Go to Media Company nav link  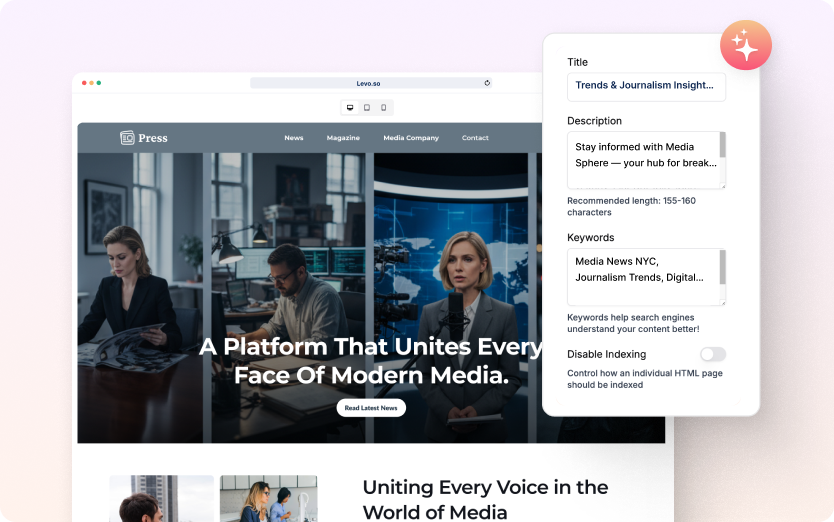click(x=411, y=138)
